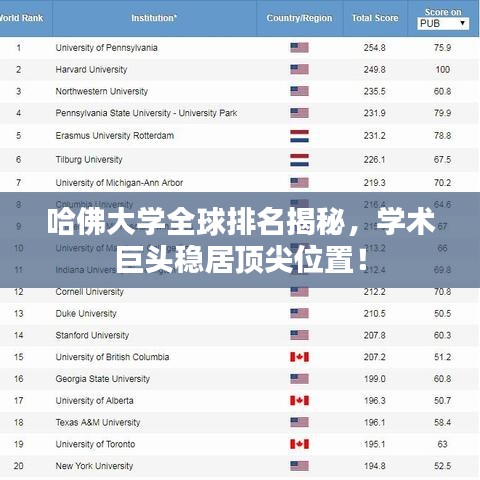Viewport: 480px width, 480px height.
Task: Click the US flag in Northwestern University row
Action: (x=299, y=91)
